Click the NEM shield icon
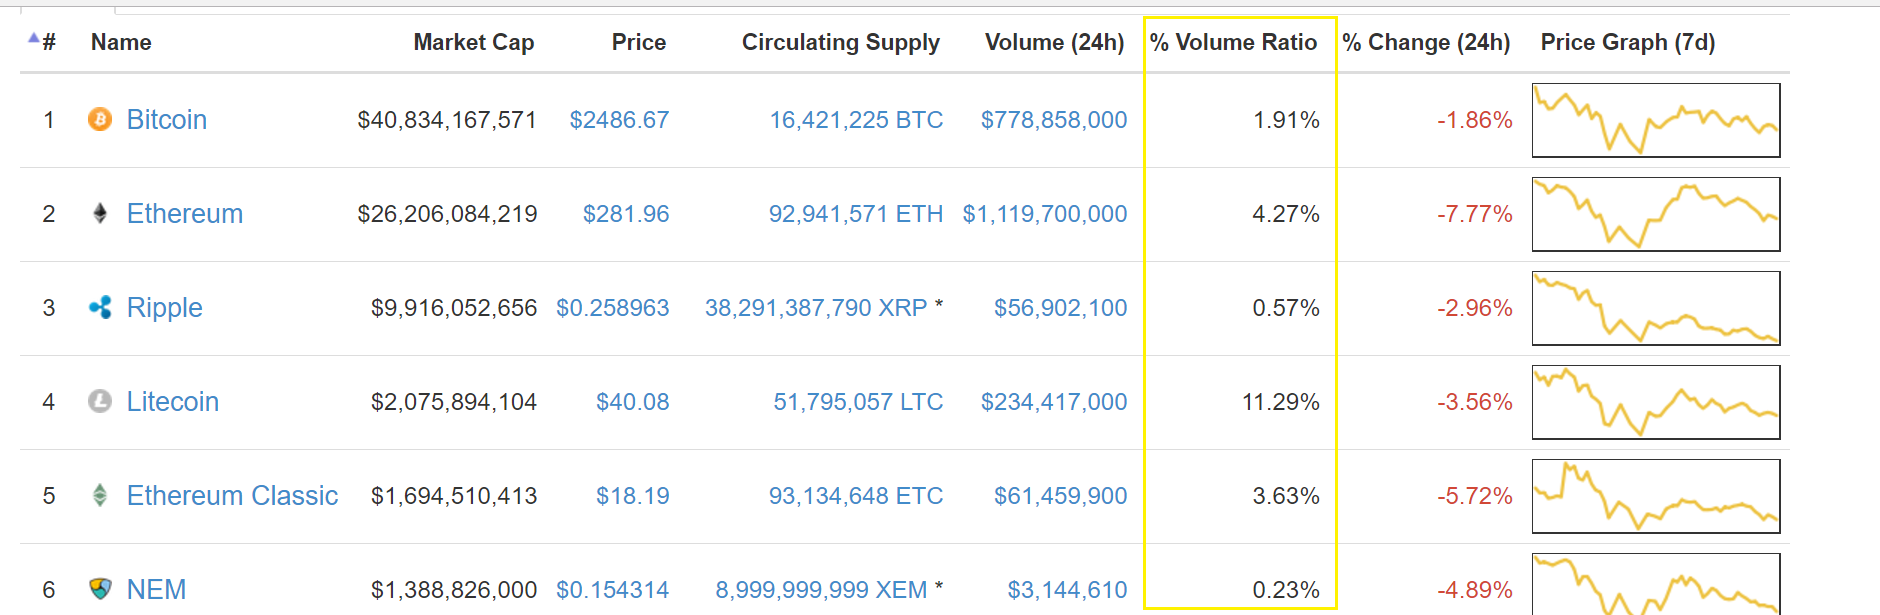The height and width of the screenshot is (615, 1880). [x=100, y=589]
